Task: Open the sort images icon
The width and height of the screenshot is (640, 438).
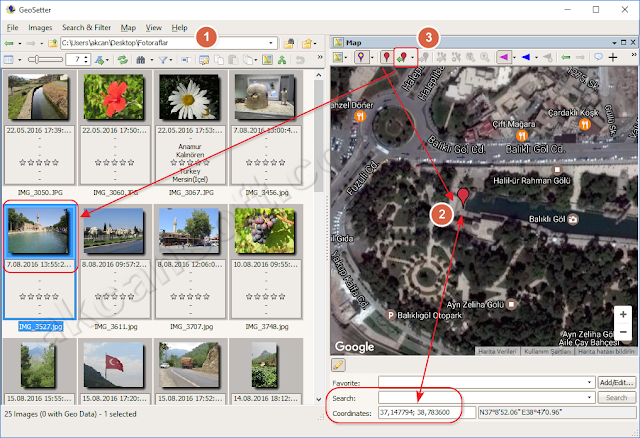Action: pyautogui.click(x=99, y=60)
